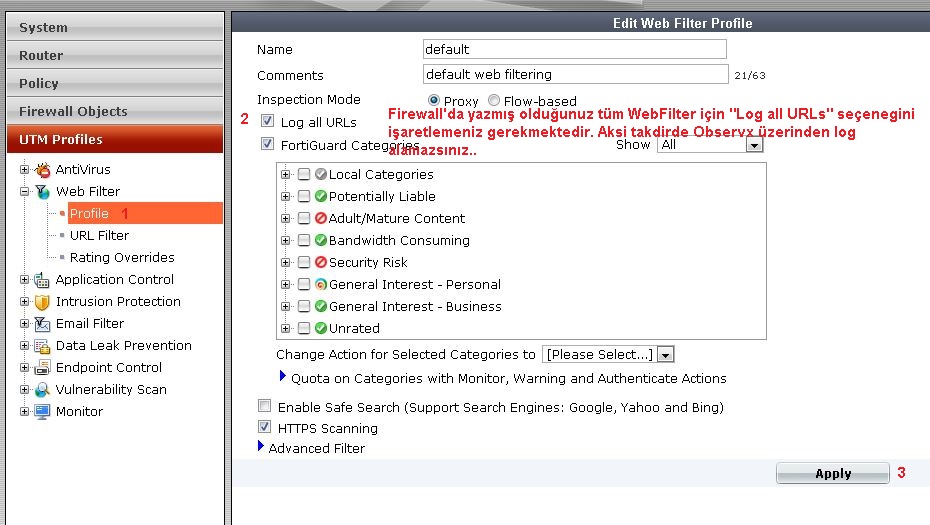930x525 pixels.
Task: Click Potentially Liable green allow icon
Action: [321, 196]
